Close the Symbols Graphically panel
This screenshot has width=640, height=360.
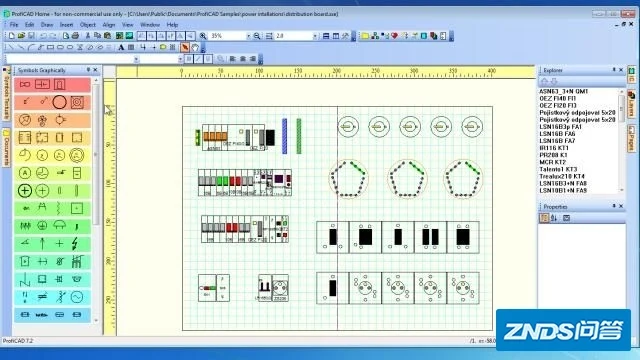tap(96, 70)
